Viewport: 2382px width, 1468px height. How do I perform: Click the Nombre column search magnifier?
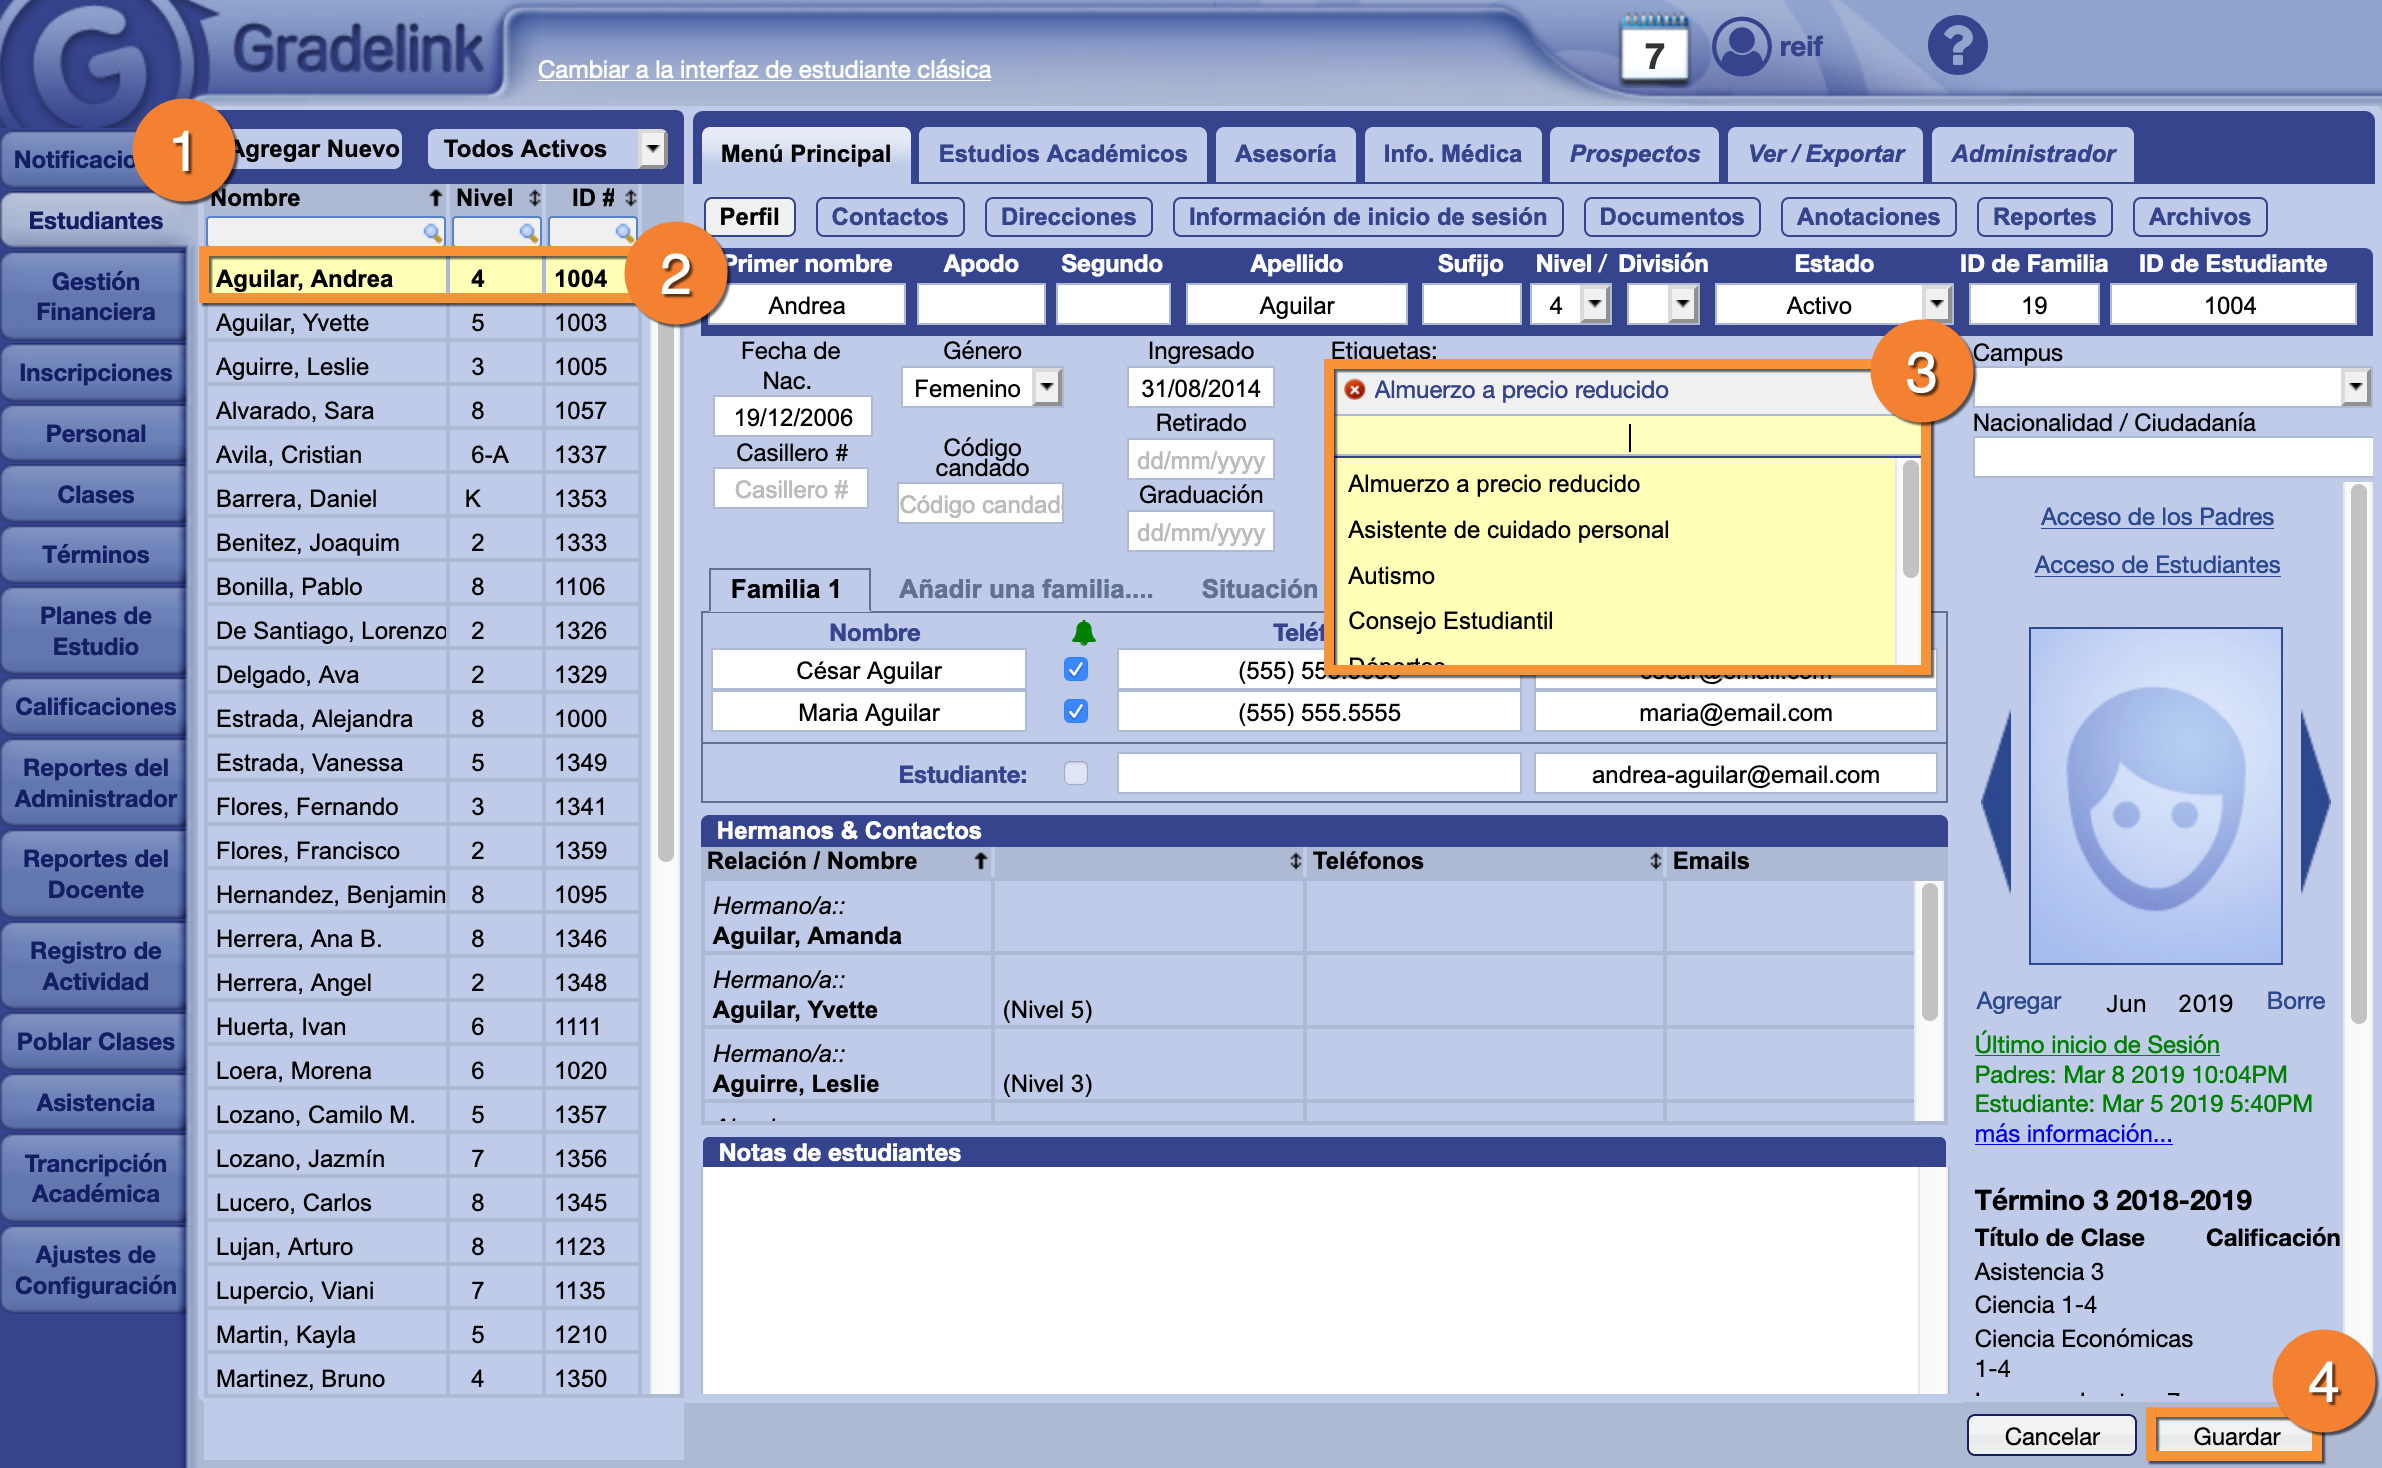point(432,233)
